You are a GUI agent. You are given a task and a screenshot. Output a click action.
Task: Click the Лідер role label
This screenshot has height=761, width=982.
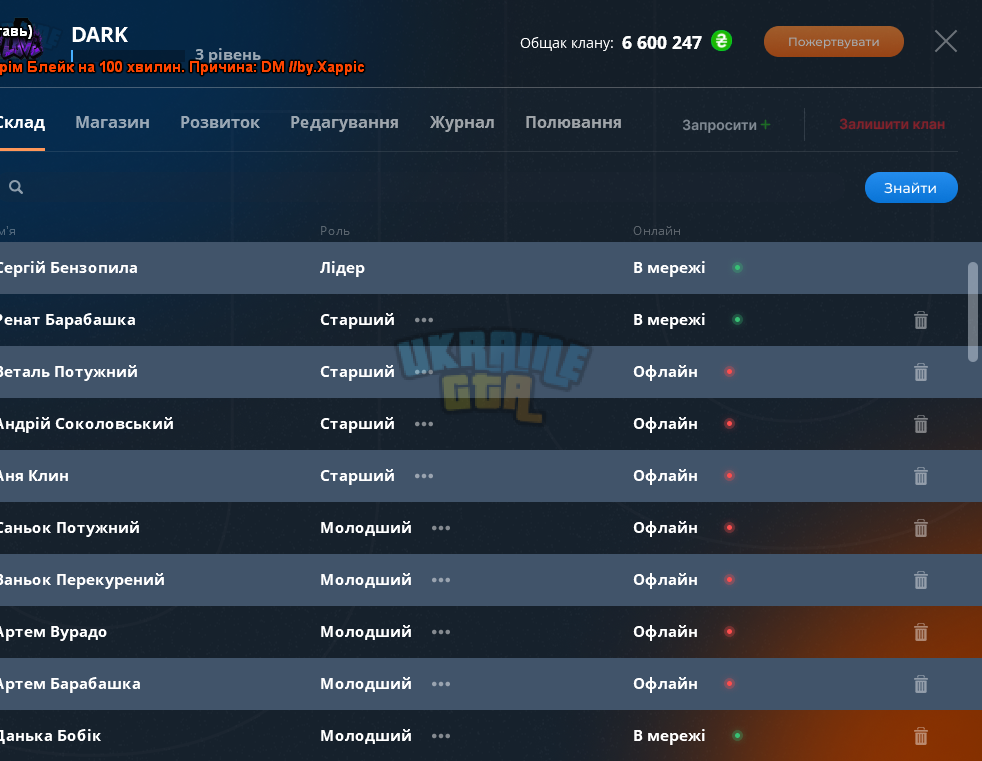(x=342, y=268)
